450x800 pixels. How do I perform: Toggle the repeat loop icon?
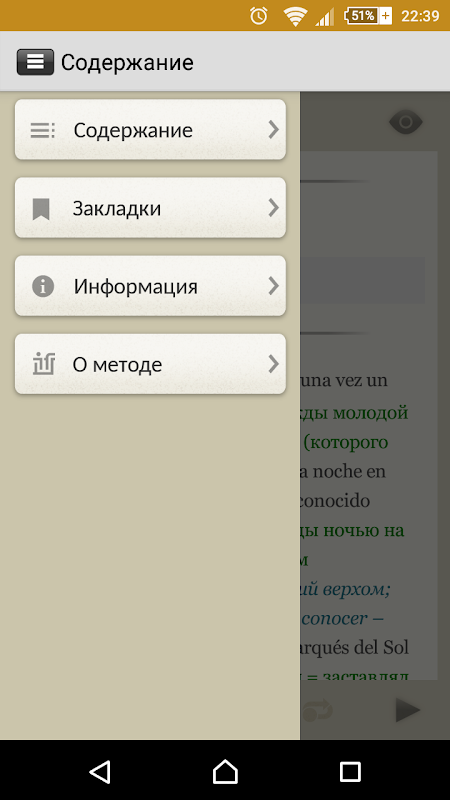317,710
